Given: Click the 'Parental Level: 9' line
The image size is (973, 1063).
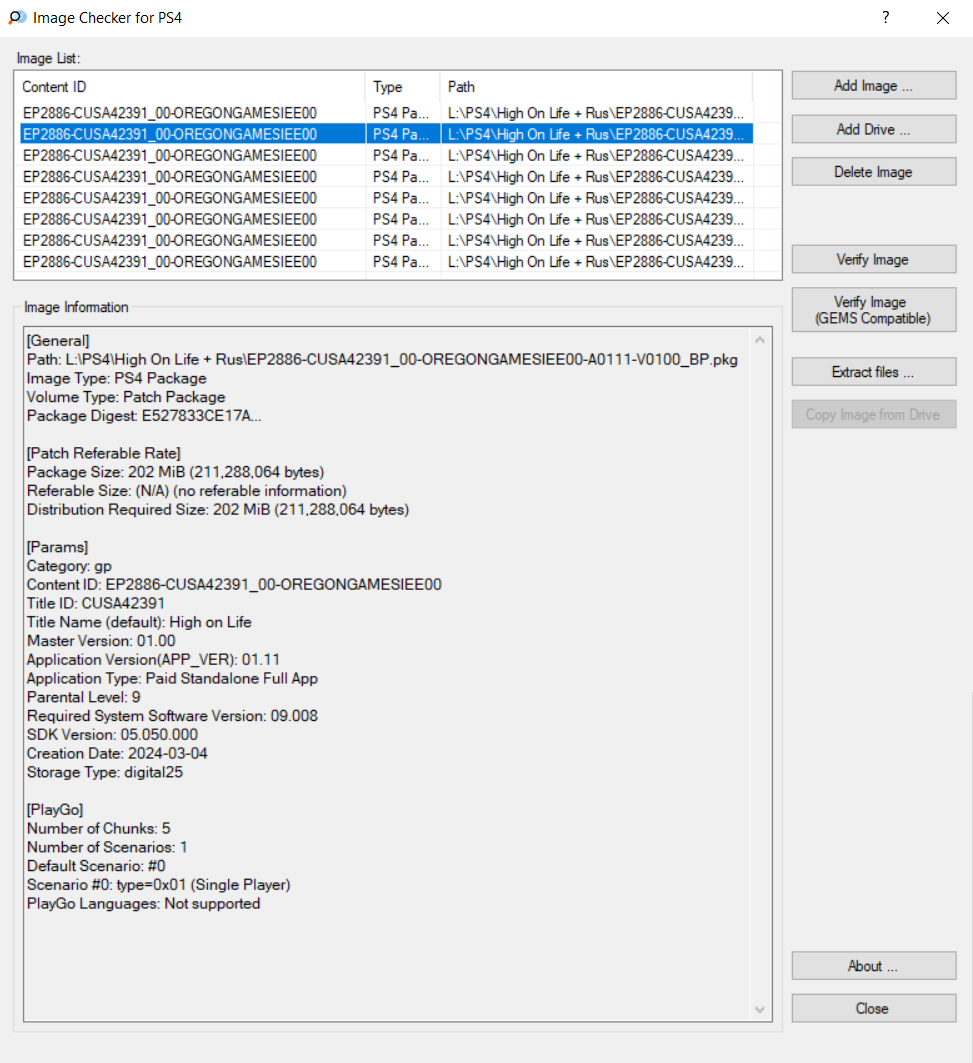Looking at the screenshot, I should [x=83, y=698].
